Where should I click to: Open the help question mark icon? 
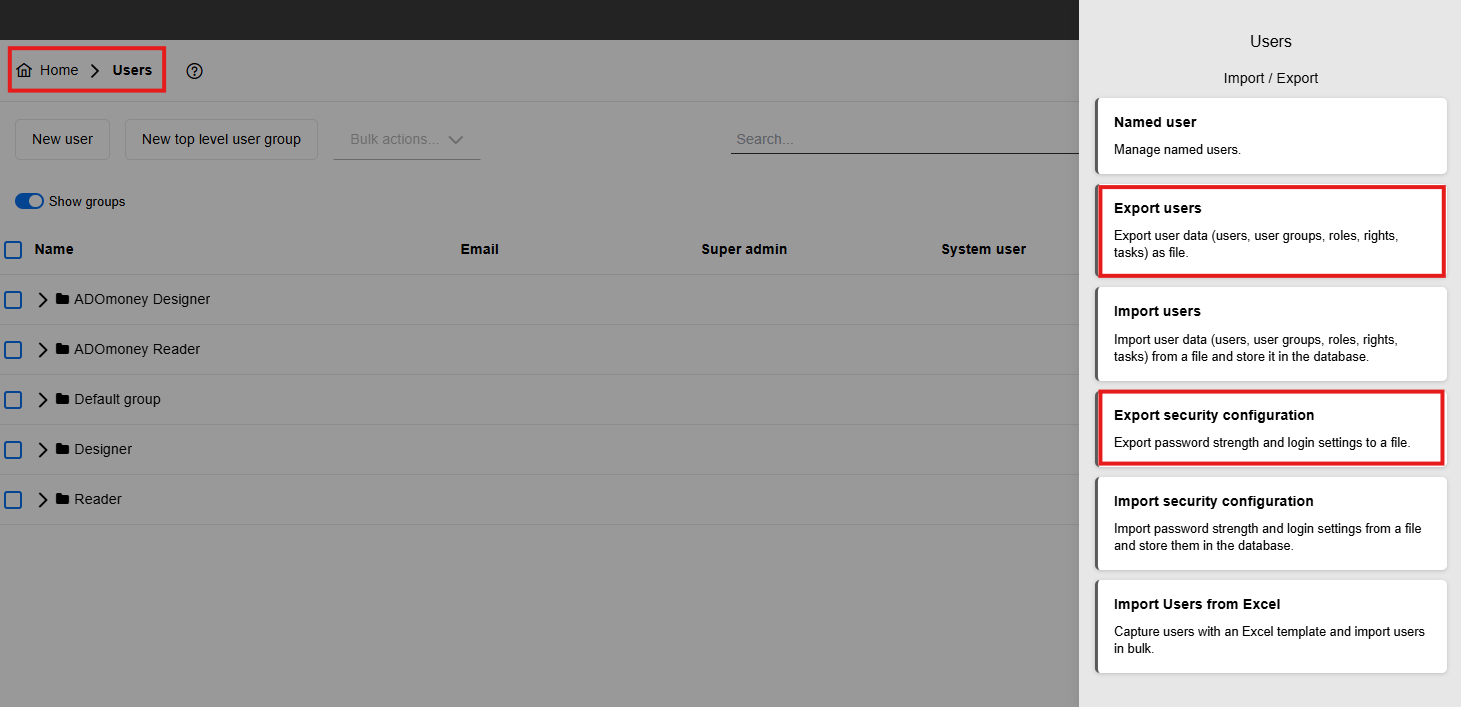(x=194, y=70)
